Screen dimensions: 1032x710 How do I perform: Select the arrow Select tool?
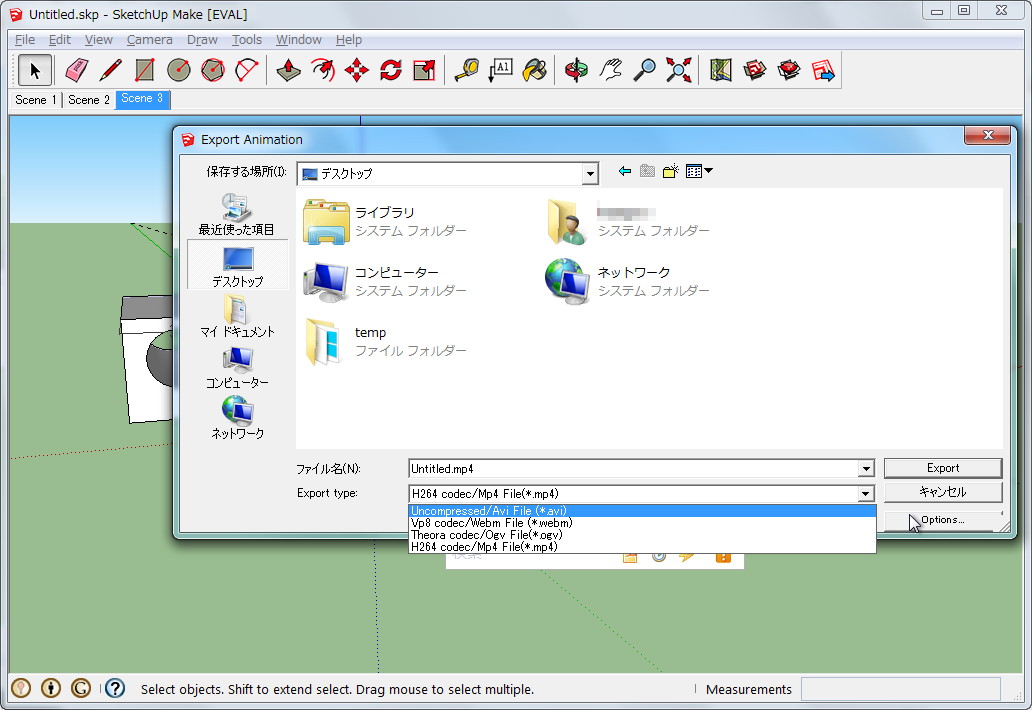(x=35, y=70)
